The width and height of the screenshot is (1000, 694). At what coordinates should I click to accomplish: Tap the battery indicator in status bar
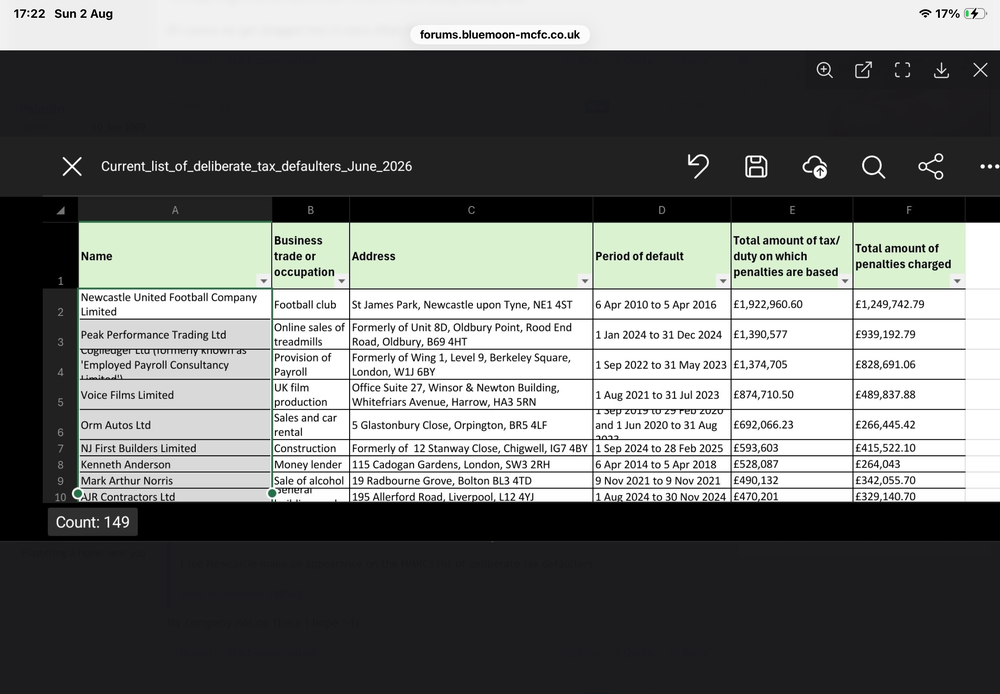click(975, 13)
